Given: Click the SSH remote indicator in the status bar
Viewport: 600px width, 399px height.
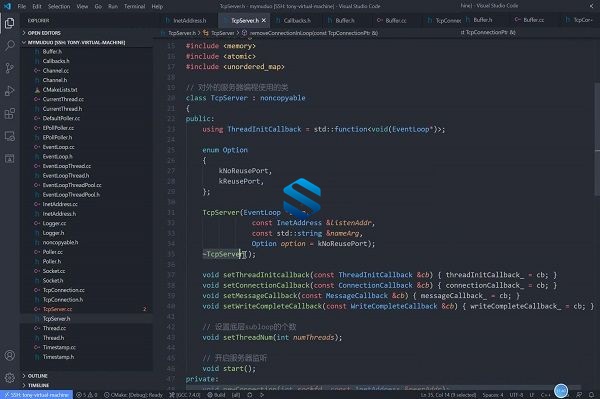Looking at the screenshot, I should coord(36,395).
